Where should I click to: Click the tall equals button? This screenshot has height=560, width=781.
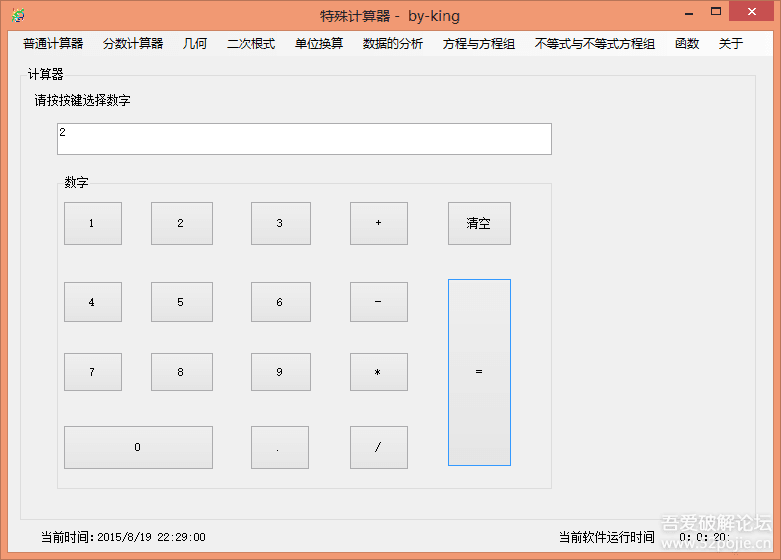tap(479, 372)
